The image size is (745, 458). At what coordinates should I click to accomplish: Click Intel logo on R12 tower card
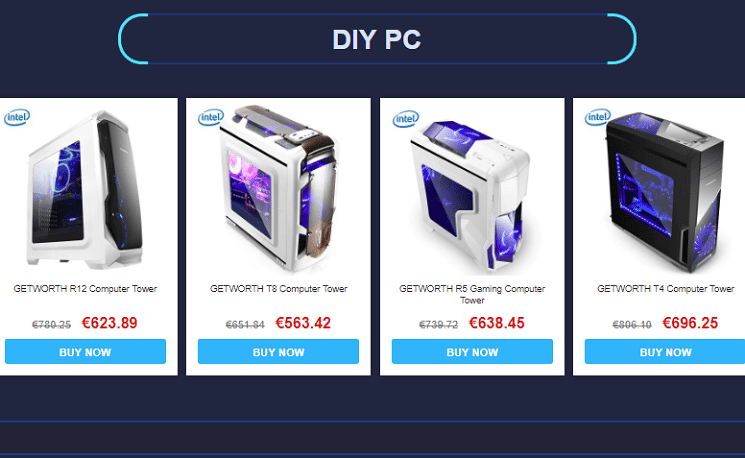17,117
